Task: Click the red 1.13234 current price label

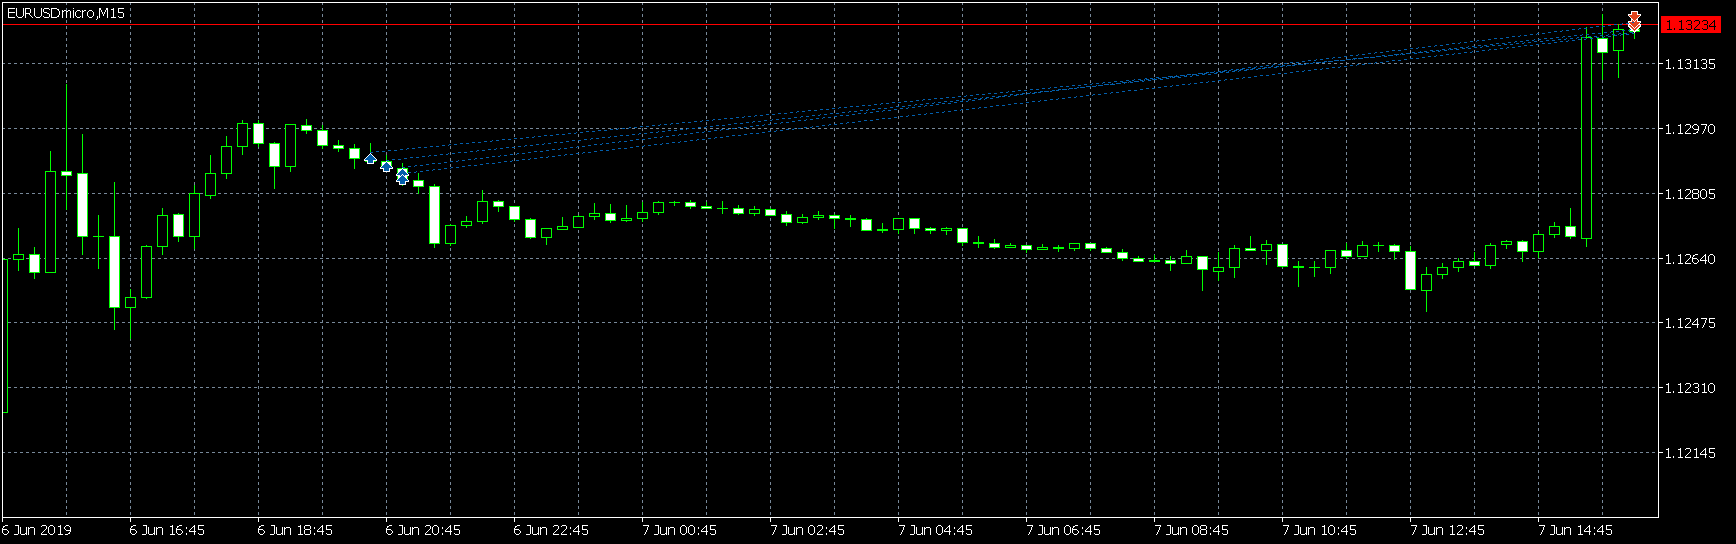Action: (1691, 25)
